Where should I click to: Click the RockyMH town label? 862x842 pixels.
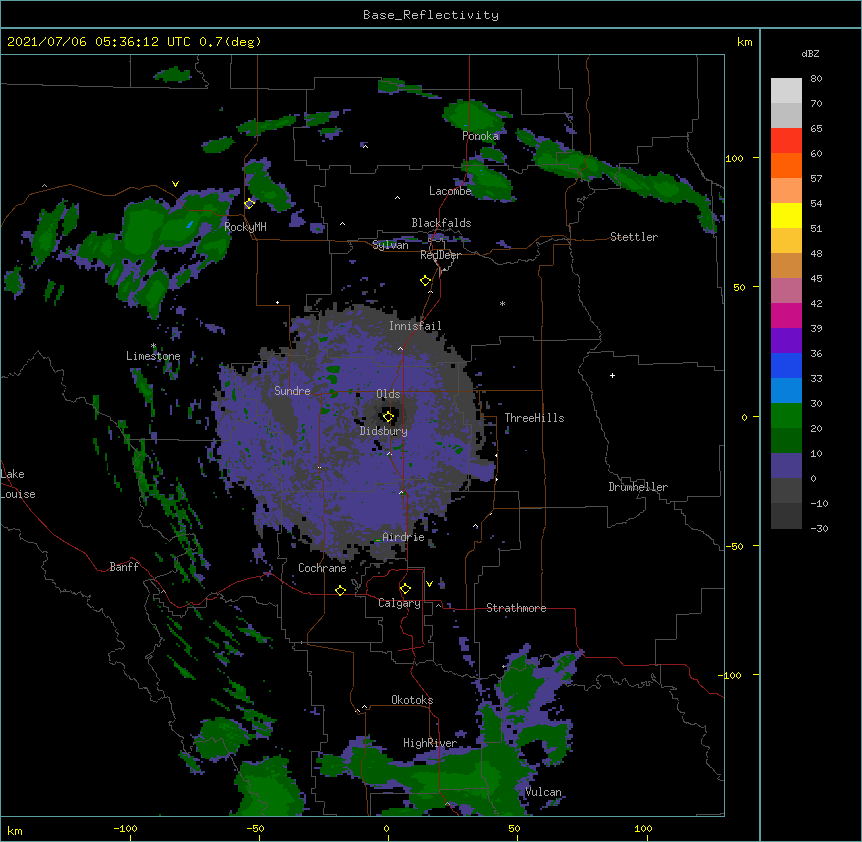245,227
